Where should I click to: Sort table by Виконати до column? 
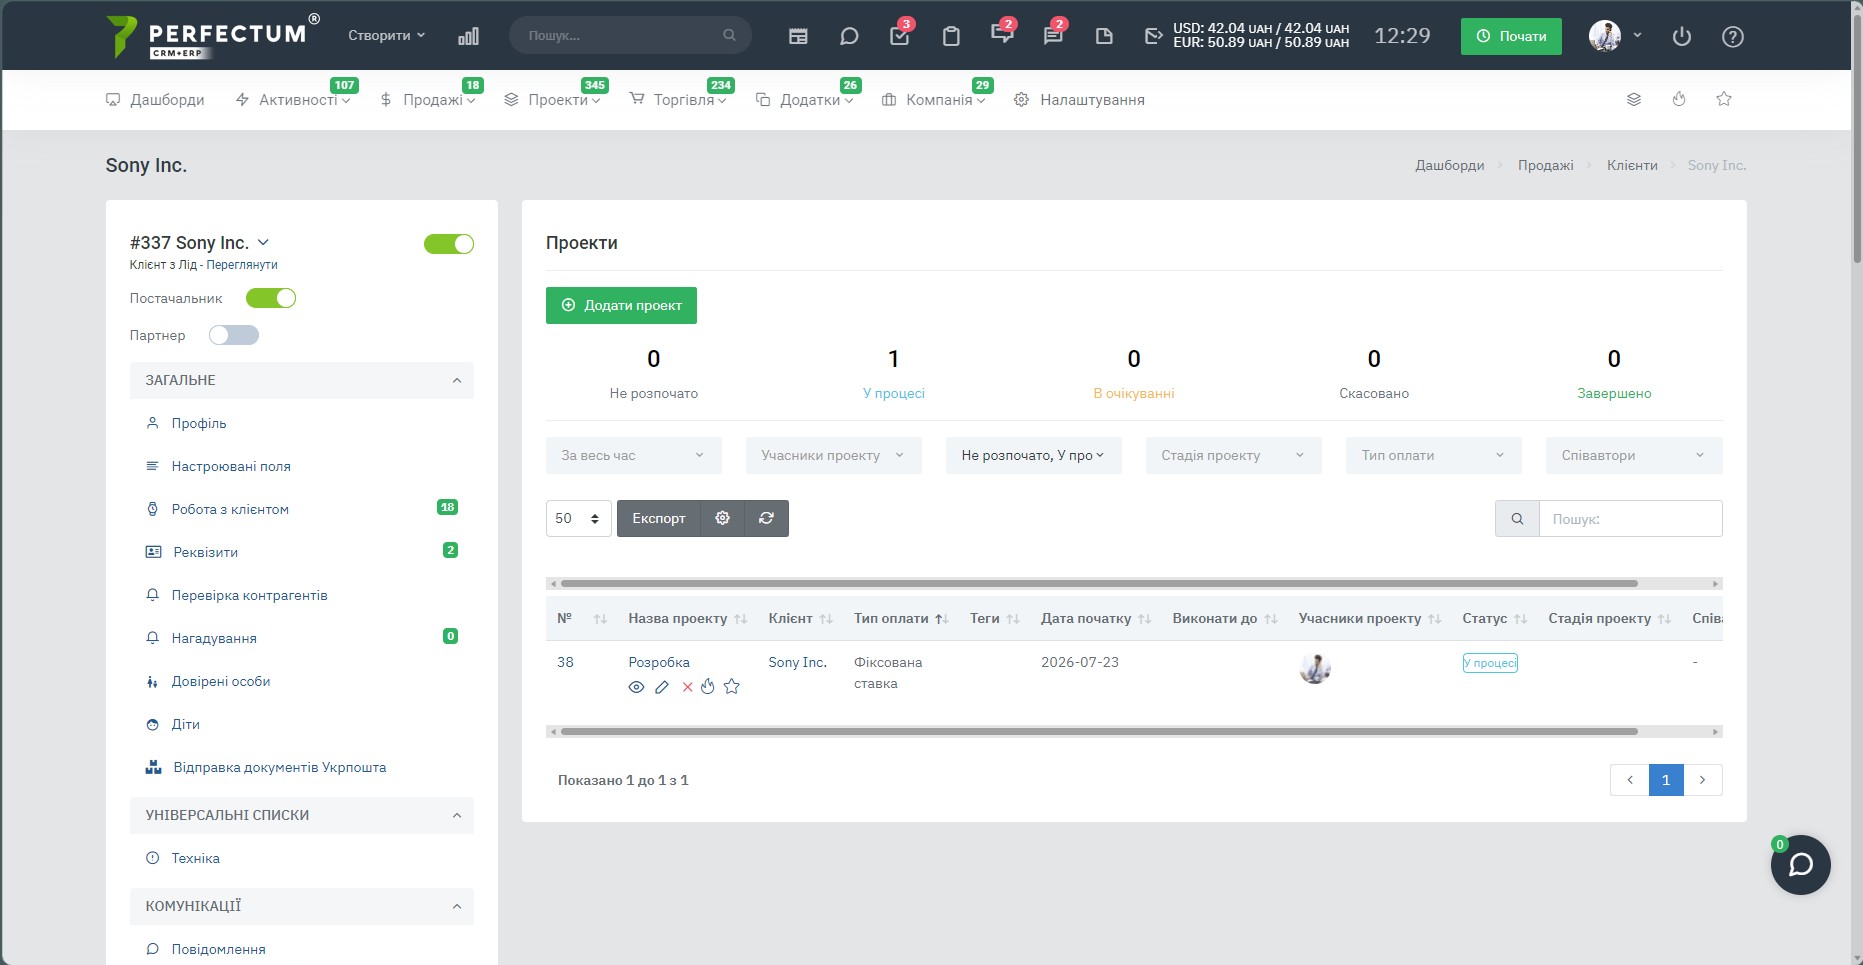click(1225, 619)
